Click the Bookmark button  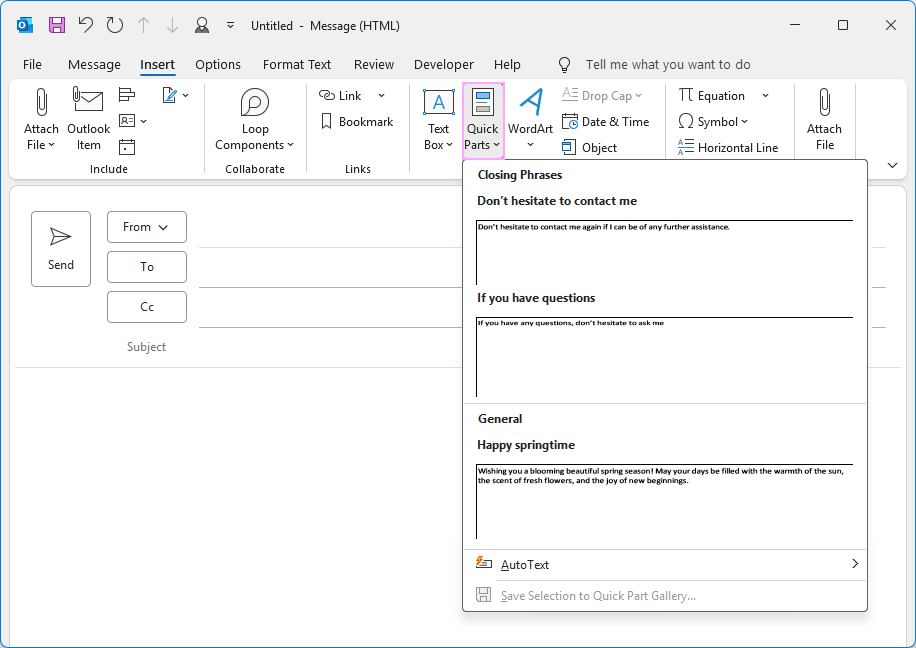pyautogui.click(x=357, y=122)
